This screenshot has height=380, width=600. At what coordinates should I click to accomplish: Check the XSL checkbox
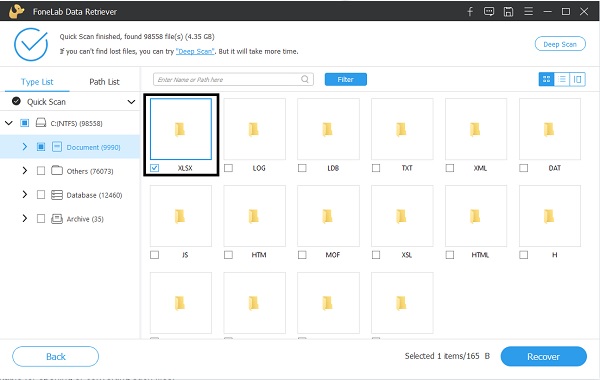(x=376, y=255)
